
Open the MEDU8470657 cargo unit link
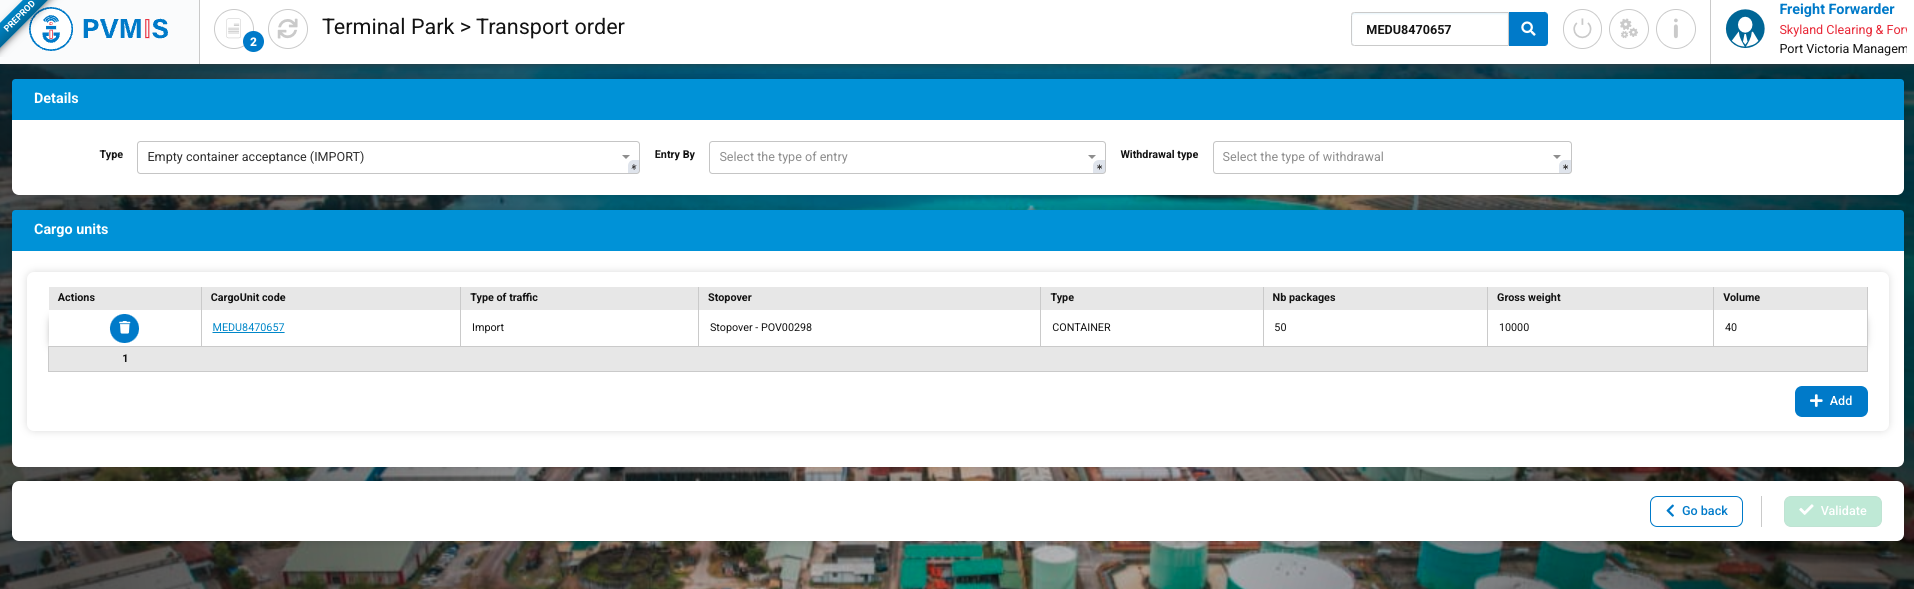248,328
